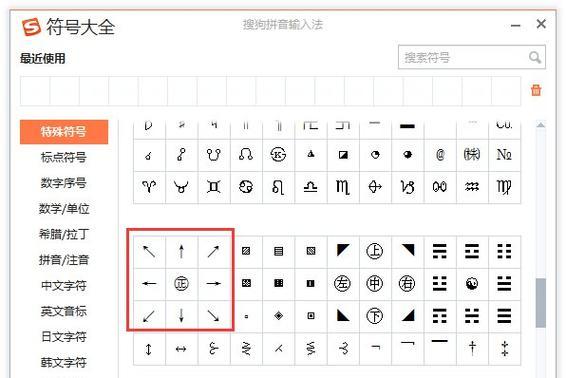Open the 拼音/注音 category tab

click(x=64, y=260)
